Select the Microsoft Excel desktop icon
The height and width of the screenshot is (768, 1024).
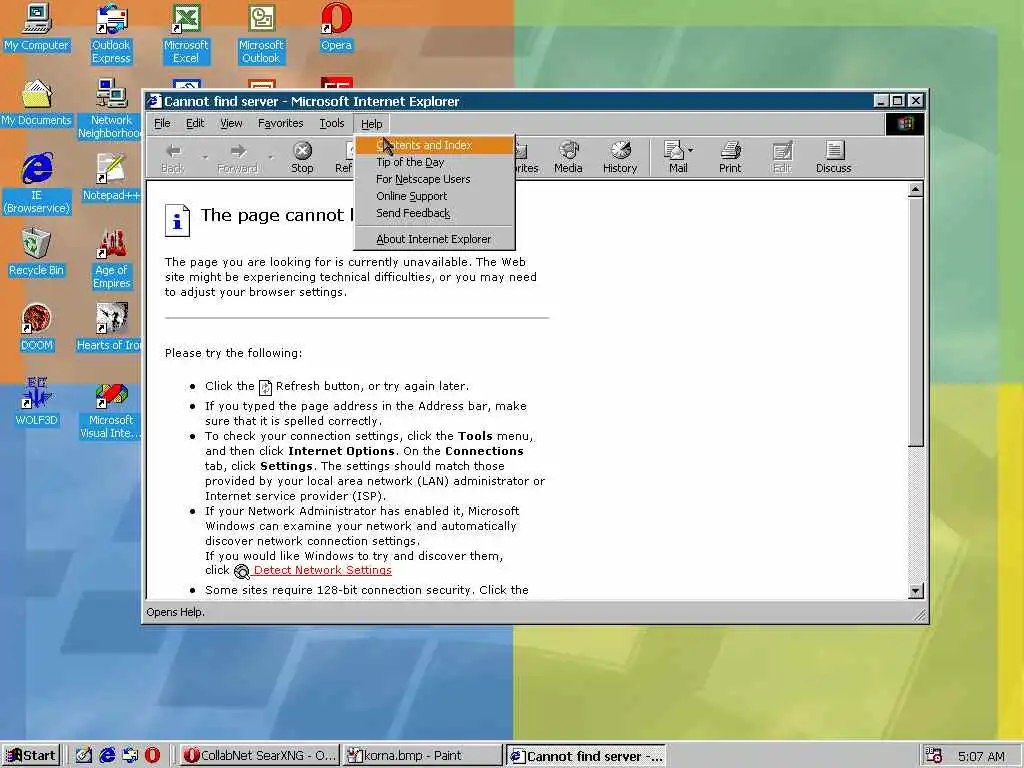point(186,34)
